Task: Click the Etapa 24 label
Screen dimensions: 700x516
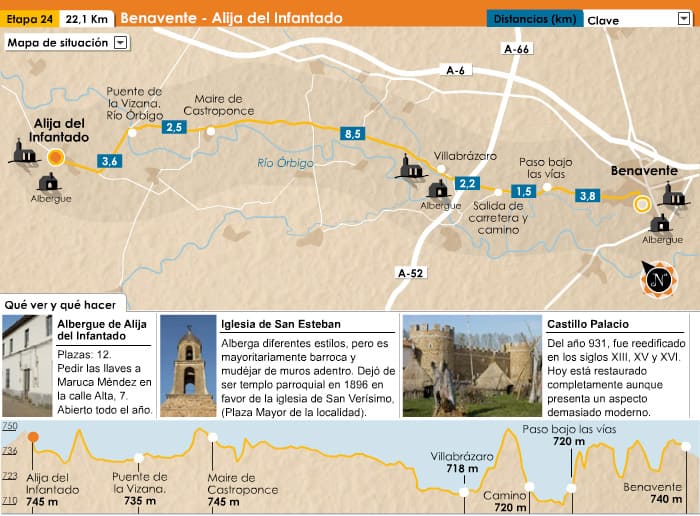Action: tap(29, 19)
